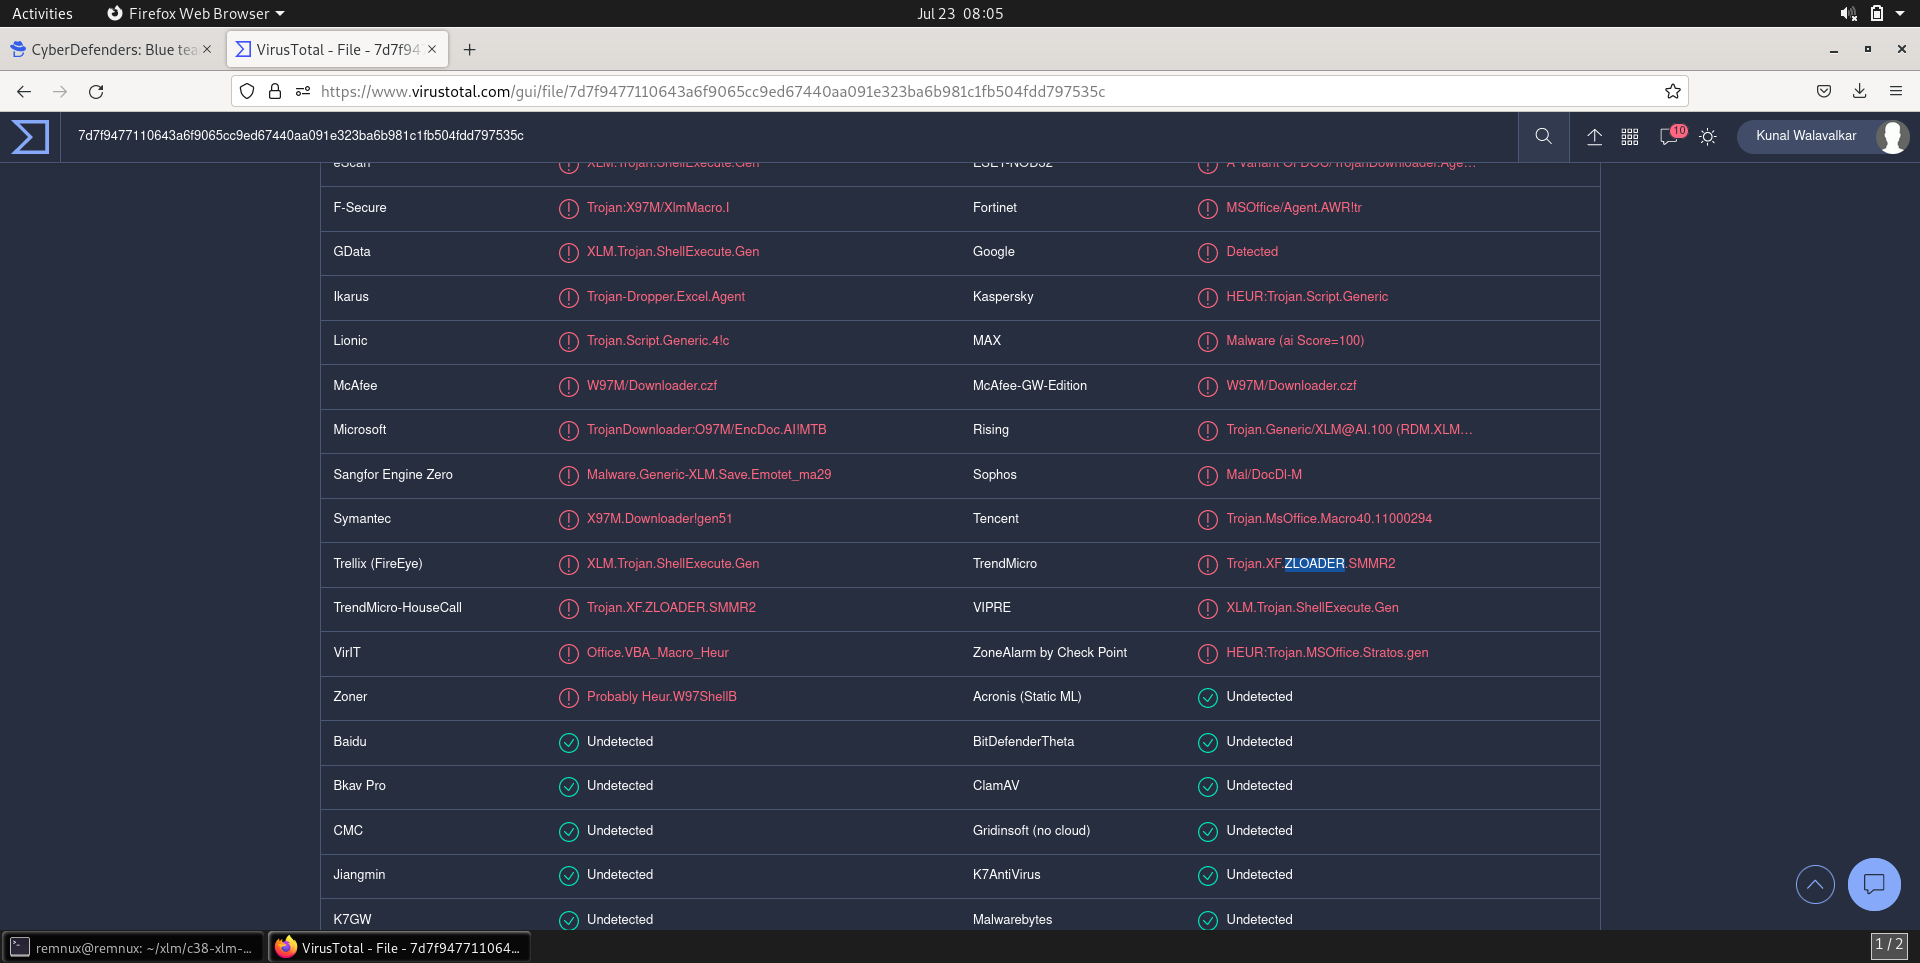
Task: Click the VIPRE XLM.Trojan.ShellExecute.Gen result
Action: point(1312,608)
